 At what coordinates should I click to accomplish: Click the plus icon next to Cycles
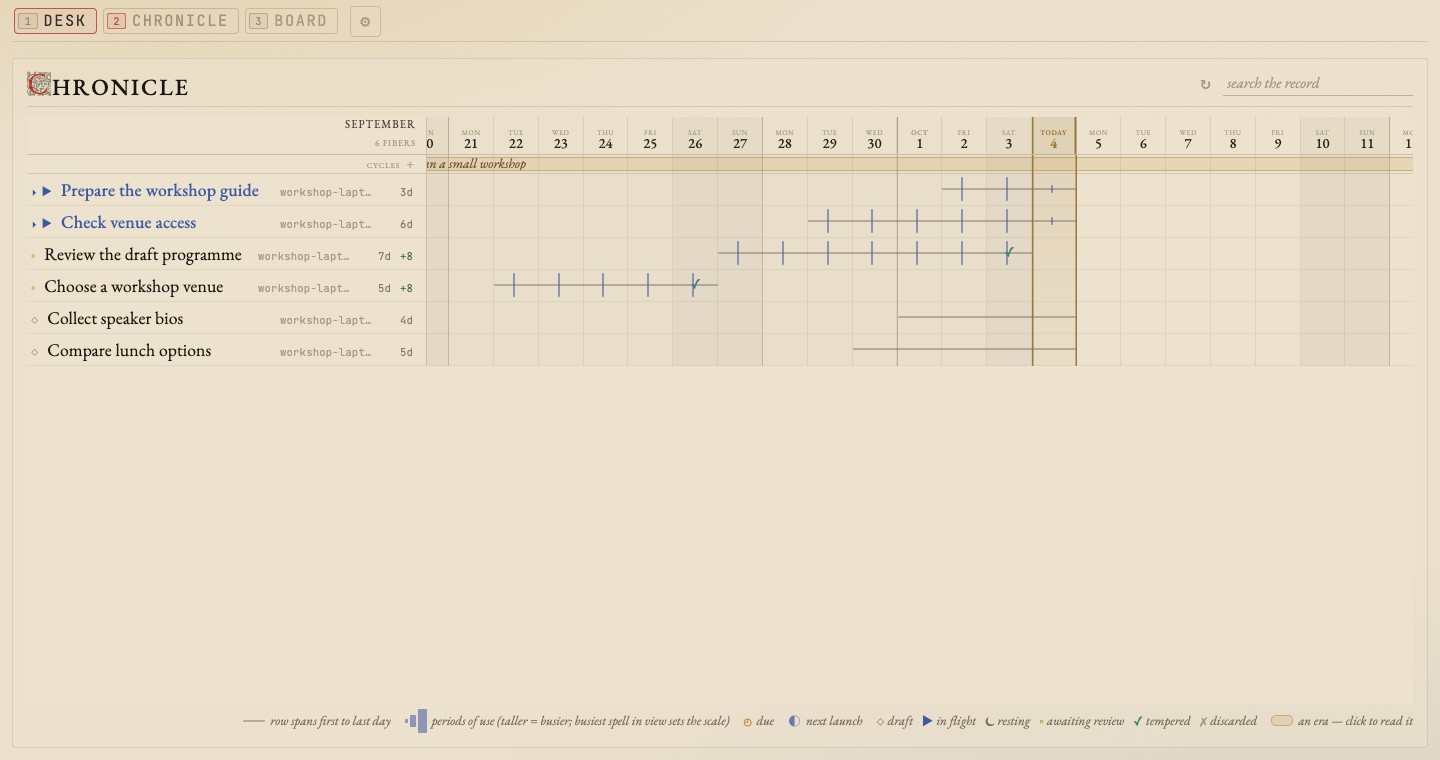(x=410, y=165)
